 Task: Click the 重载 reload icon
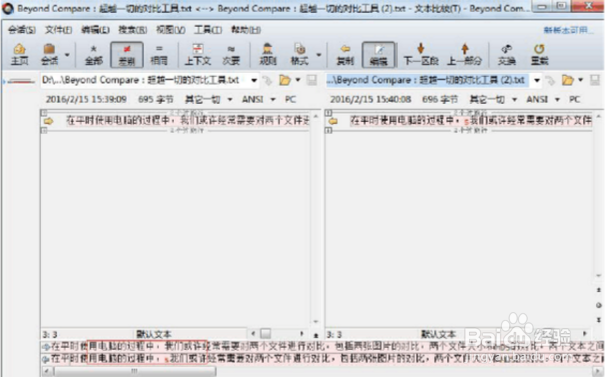539,54
